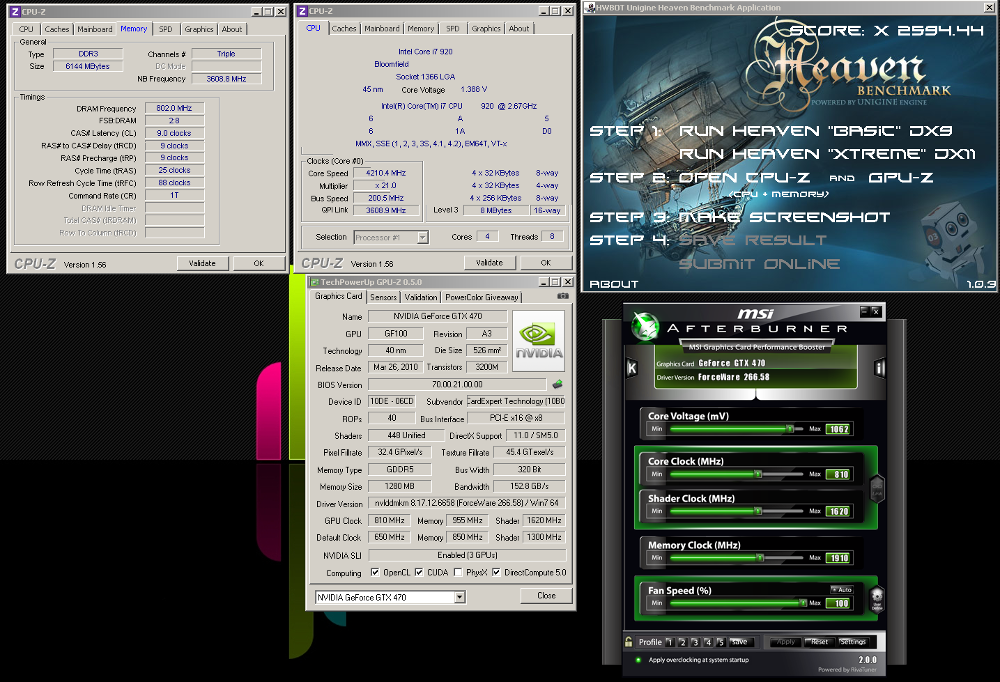Click the Core Clock slider handle
1000x682 pixels.
758,474
